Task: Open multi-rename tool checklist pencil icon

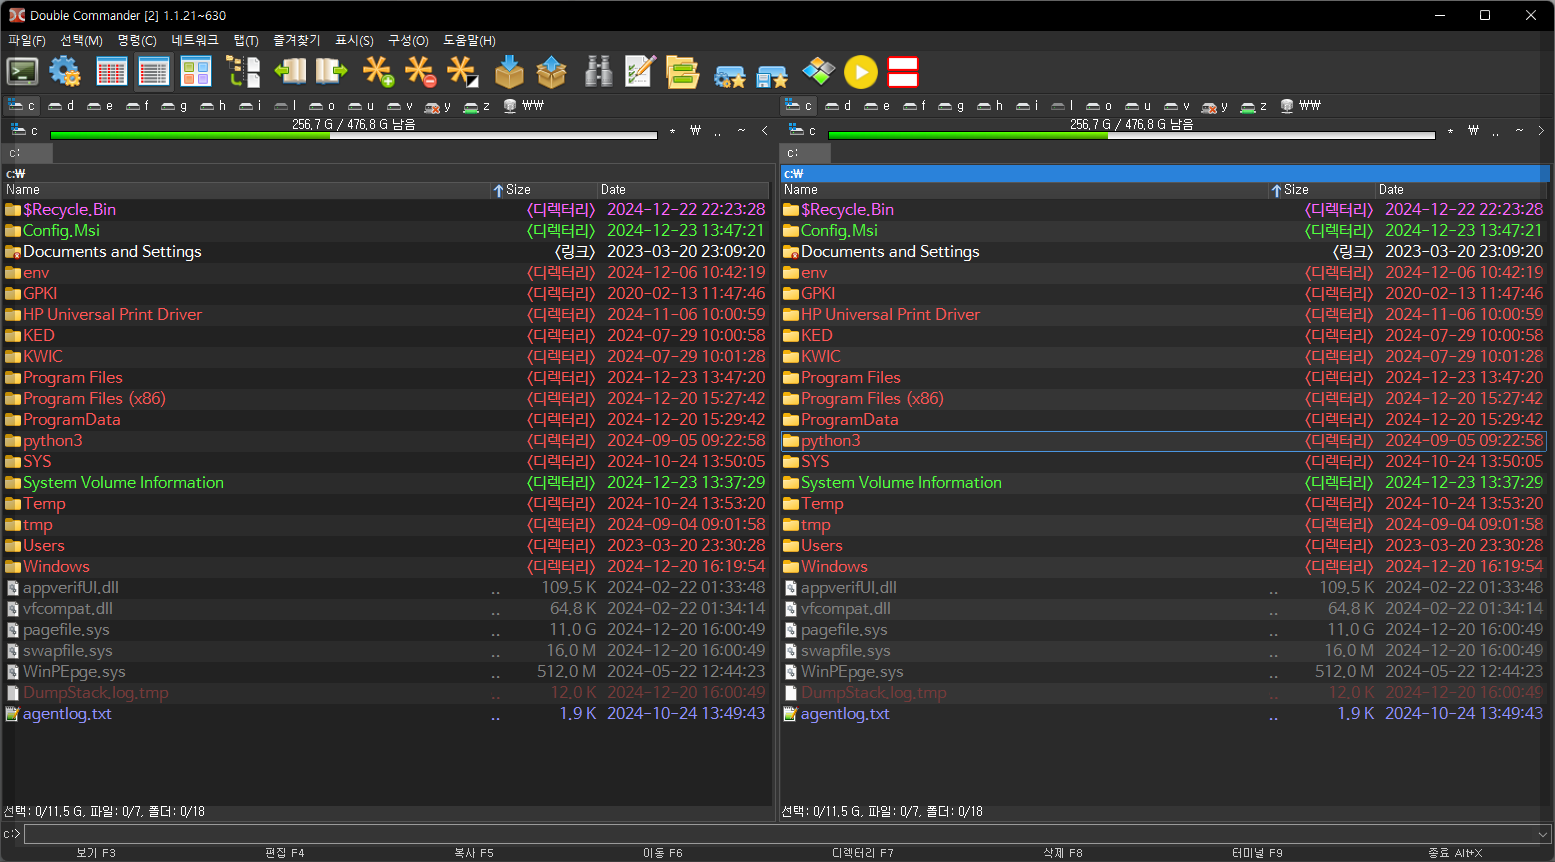Action: click(640, 72)
